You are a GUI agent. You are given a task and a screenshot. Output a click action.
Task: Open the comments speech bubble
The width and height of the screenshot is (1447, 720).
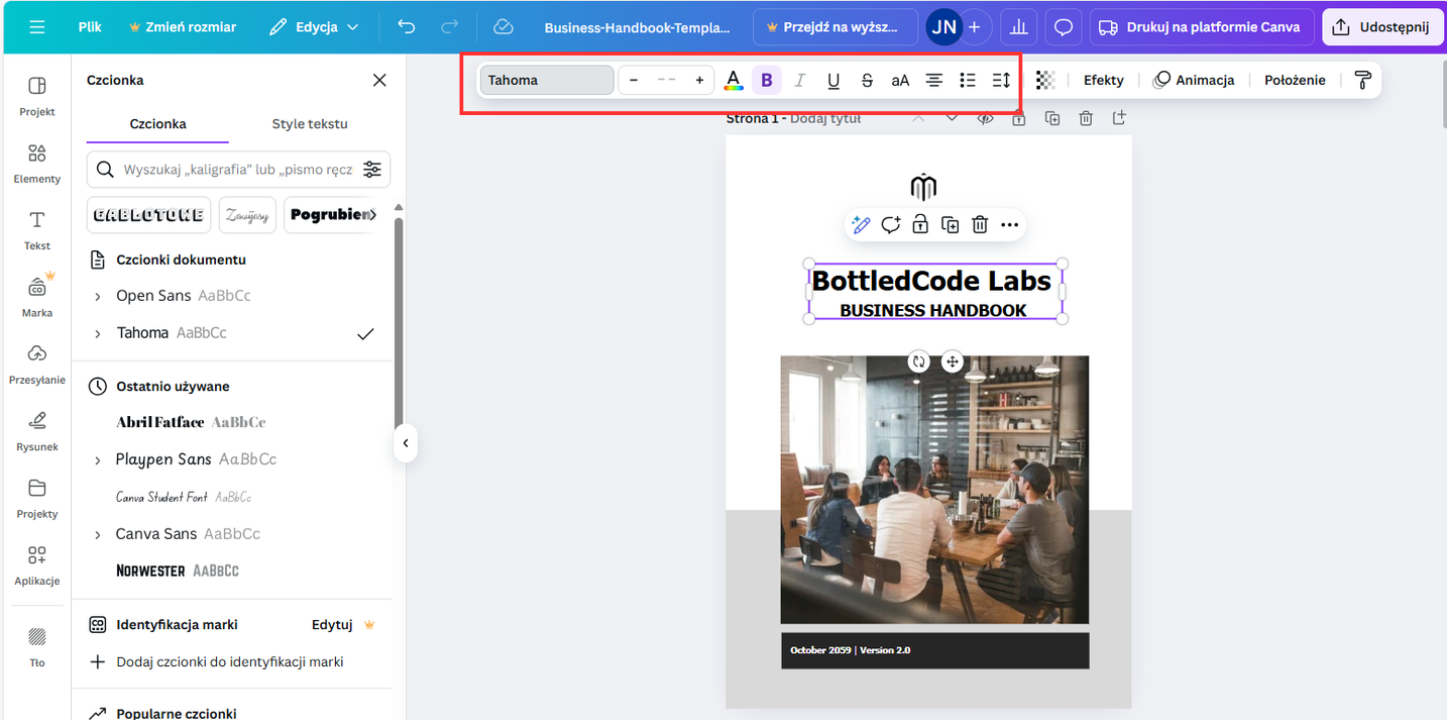coord(1064,27)
